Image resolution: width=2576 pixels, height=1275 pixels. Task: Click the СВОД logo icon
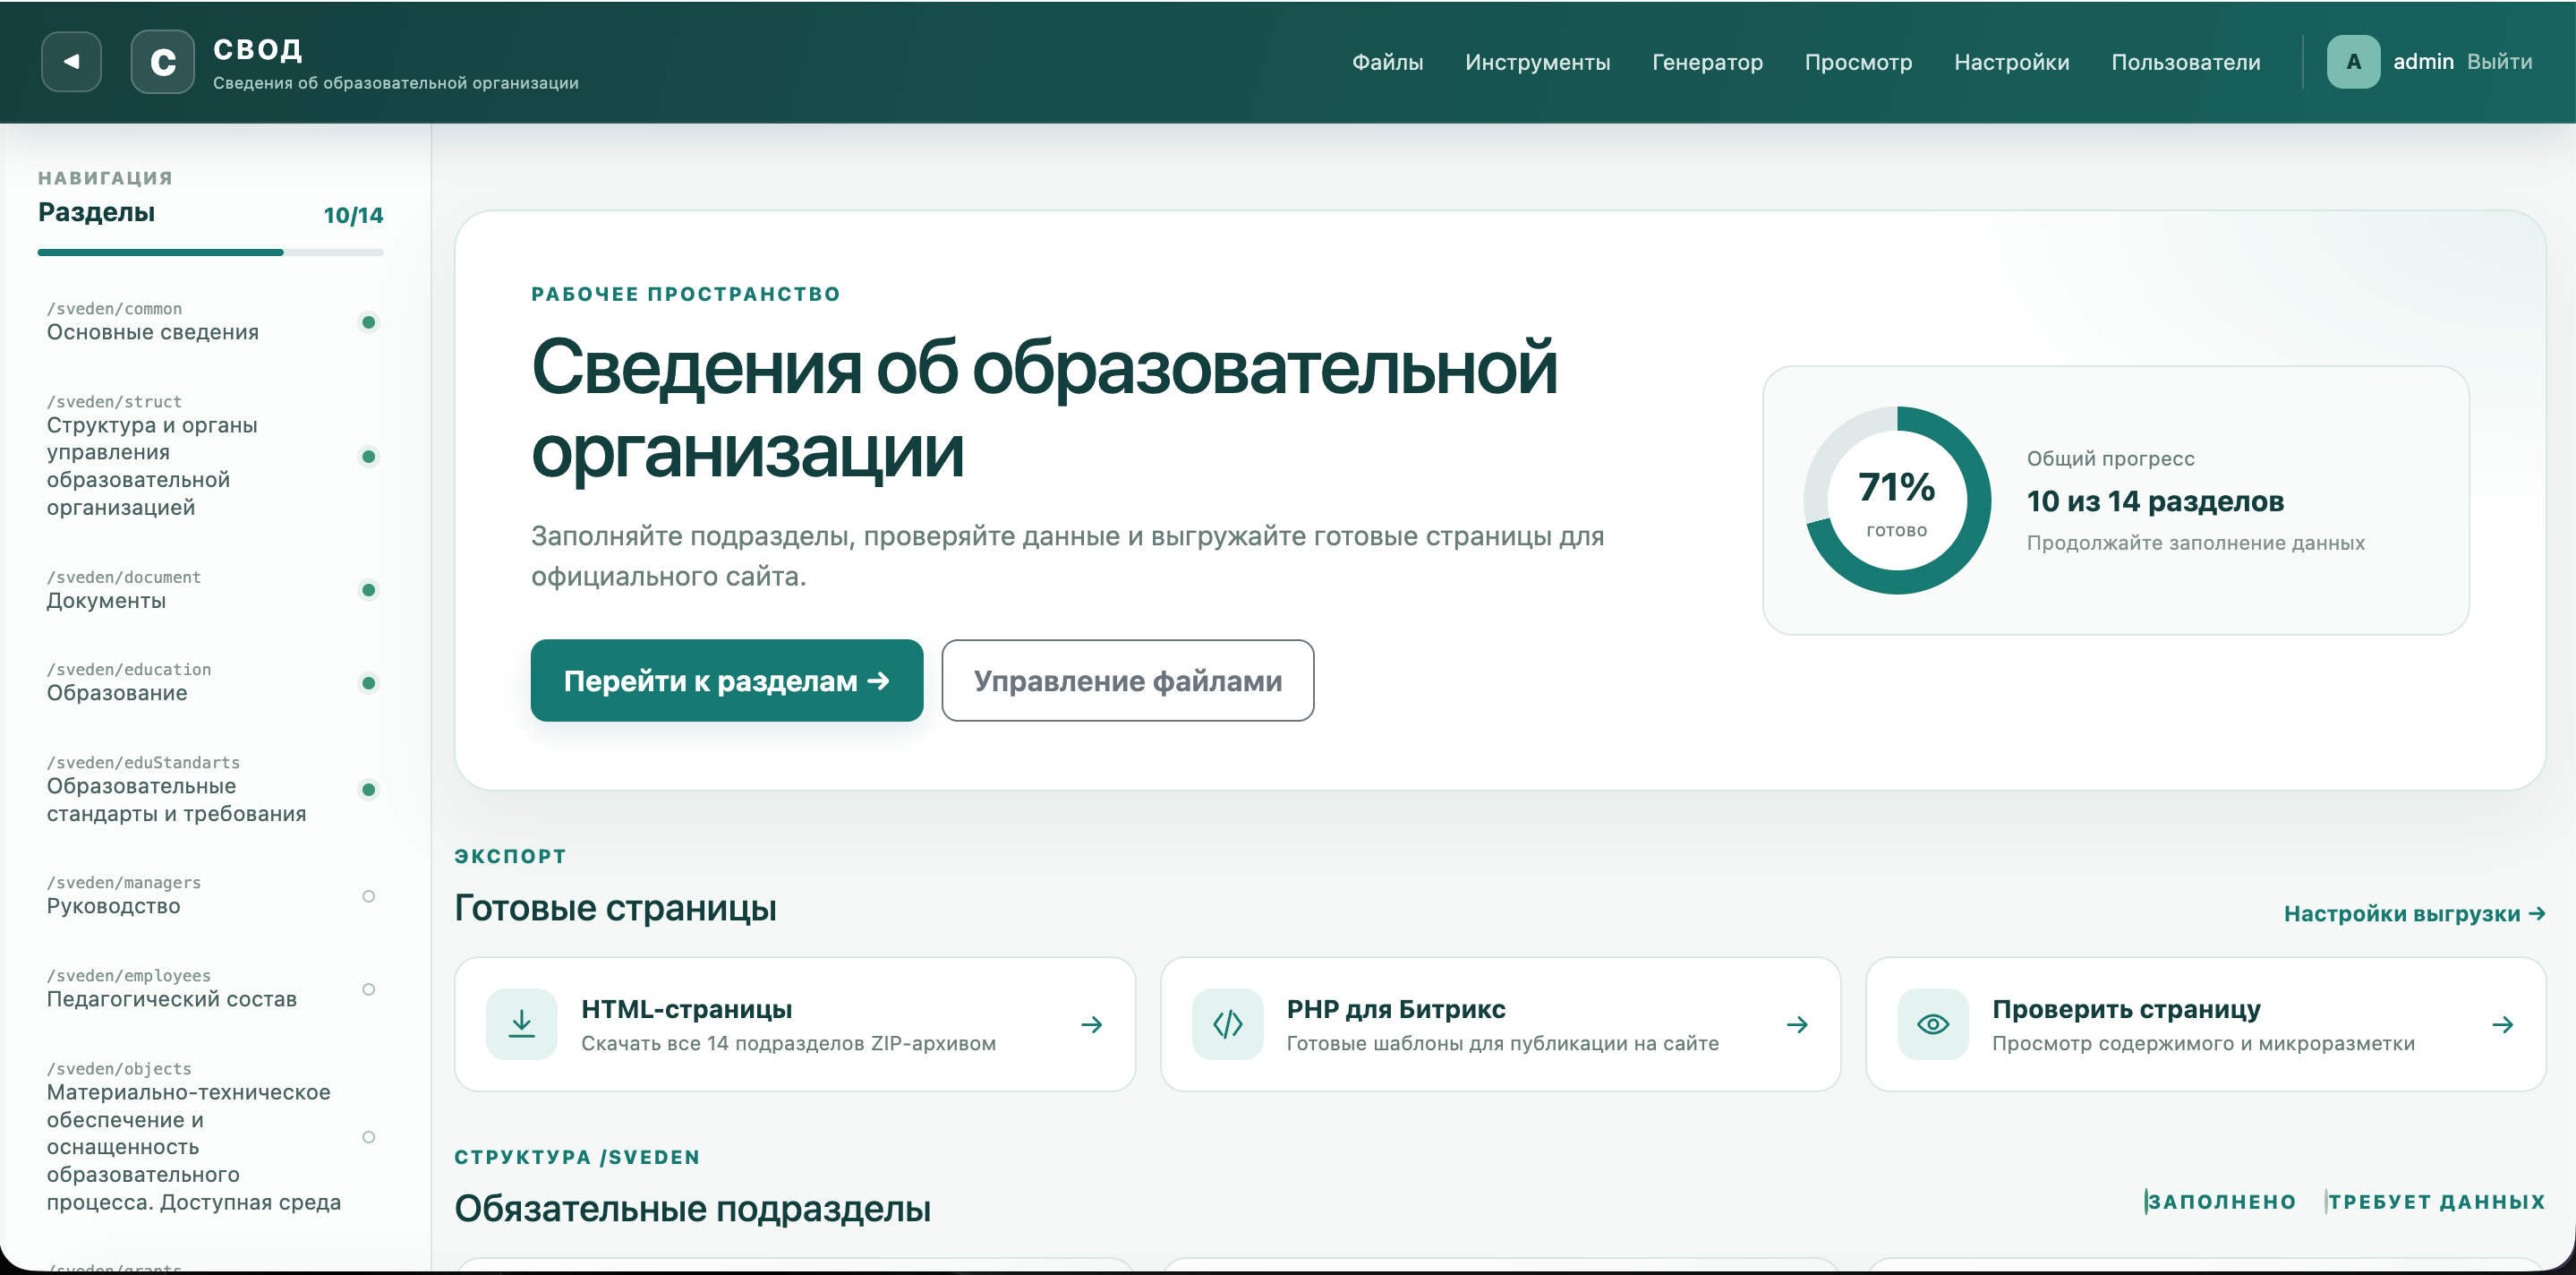click(x=163, y=62)
